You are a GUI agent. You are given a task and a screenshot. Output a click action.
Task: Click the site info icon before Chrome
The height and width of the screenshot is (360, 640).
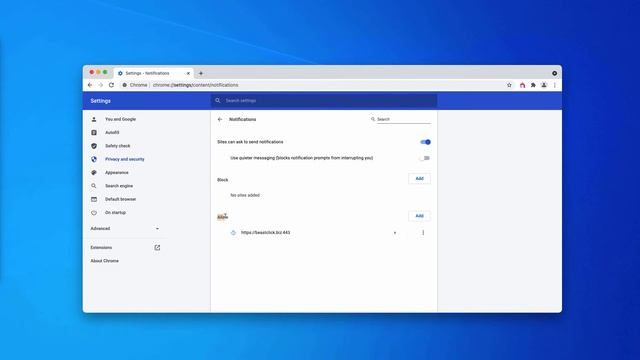tap(124, 85)
